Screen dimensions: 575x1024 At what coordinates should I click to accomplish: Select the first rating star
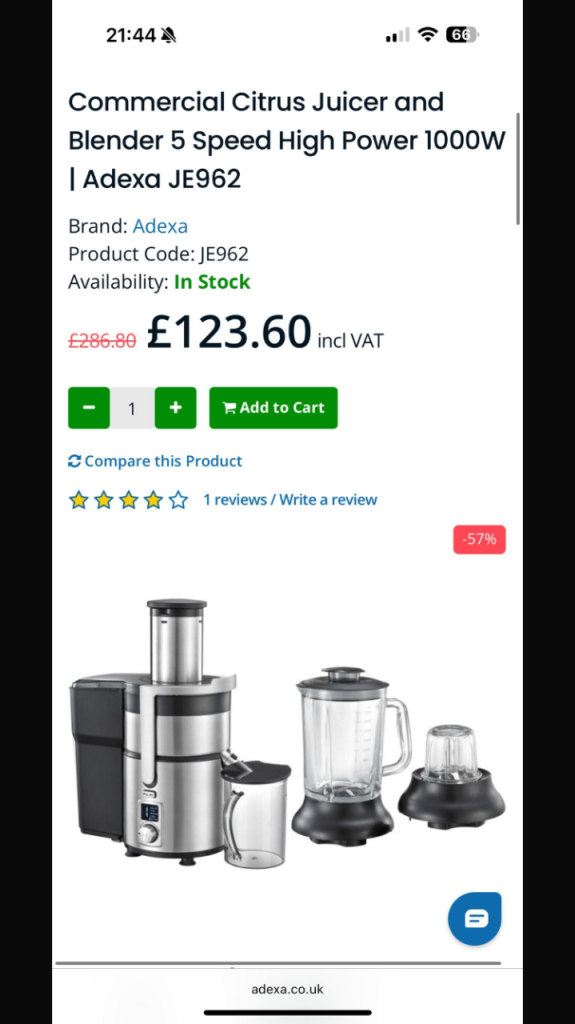78,500
